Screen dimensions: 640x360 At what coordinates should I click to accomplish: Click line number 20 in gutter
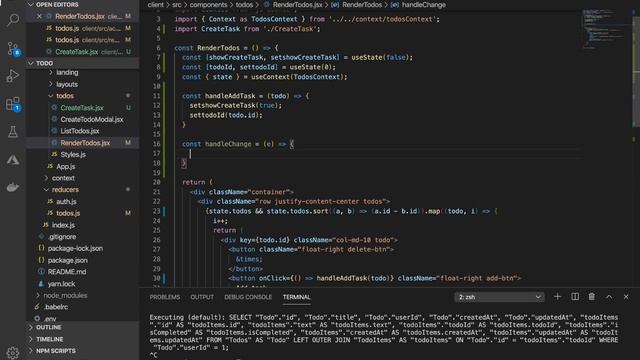pos(157,182)
